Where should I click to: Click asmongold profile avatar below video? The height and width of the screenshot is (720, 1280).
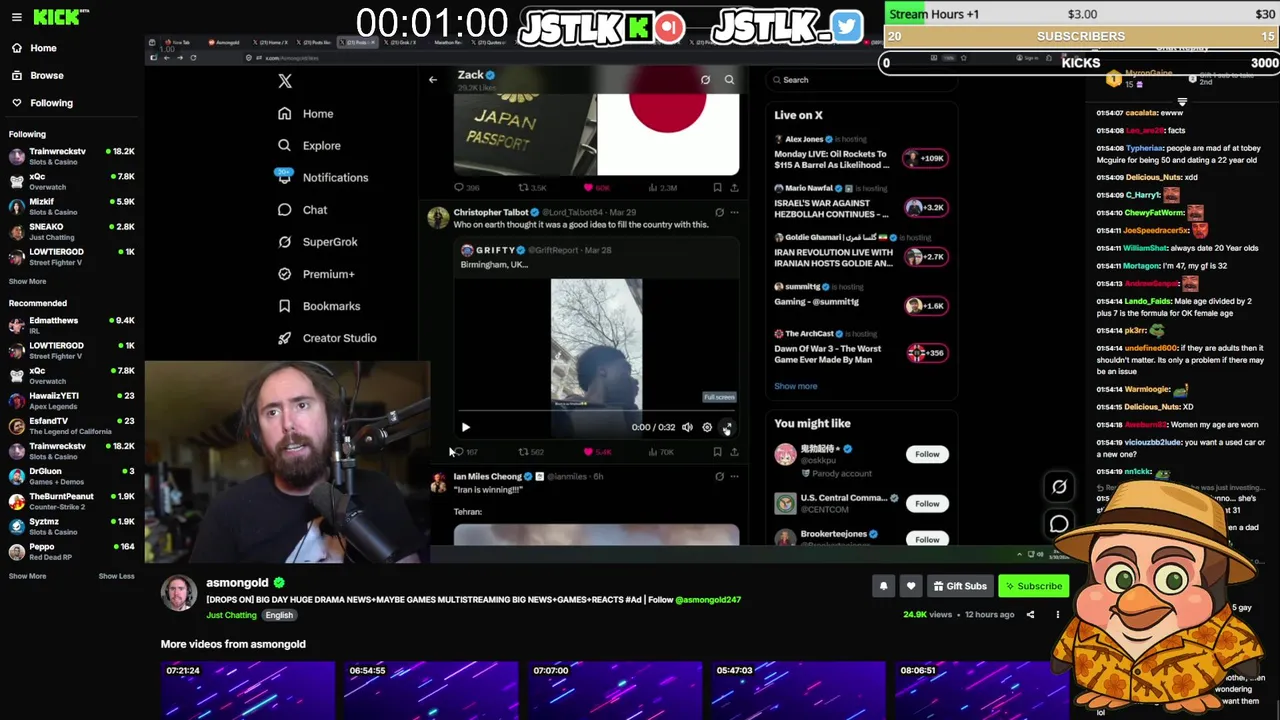pyautogui.click(x=179, y=593)
